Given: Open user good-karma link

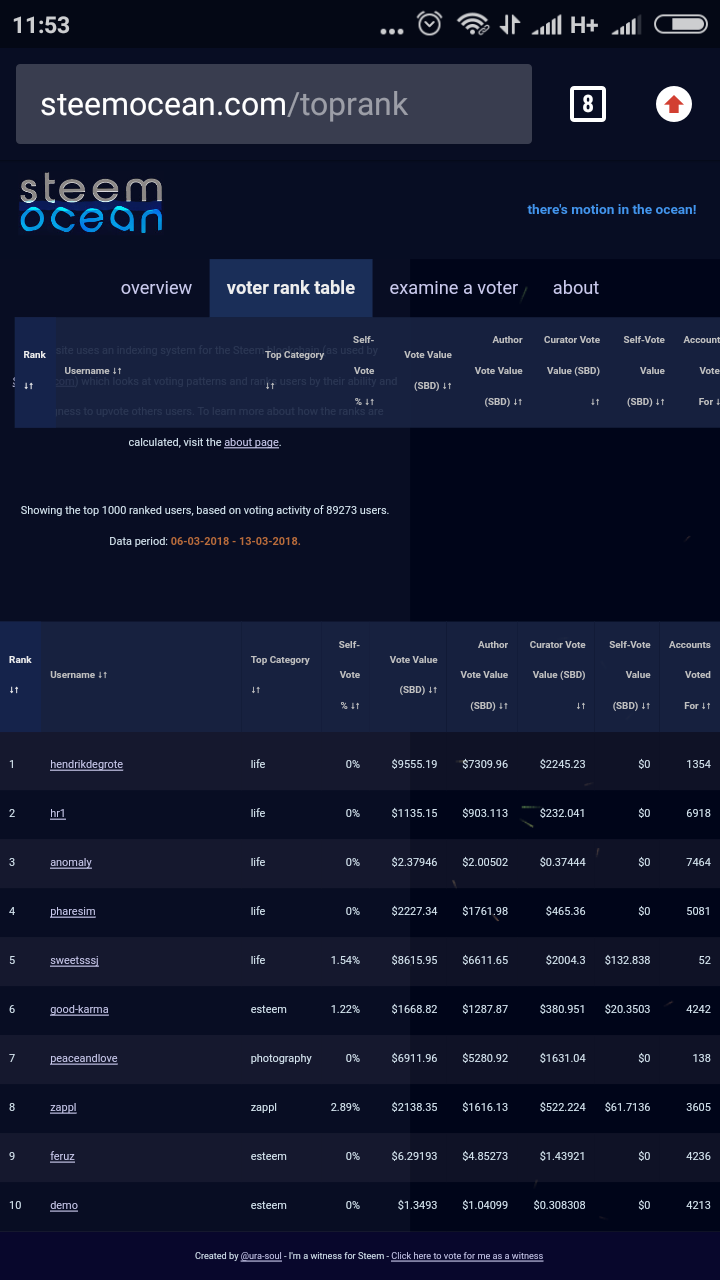Looking at the screenshot, I should click(79, 1009).
